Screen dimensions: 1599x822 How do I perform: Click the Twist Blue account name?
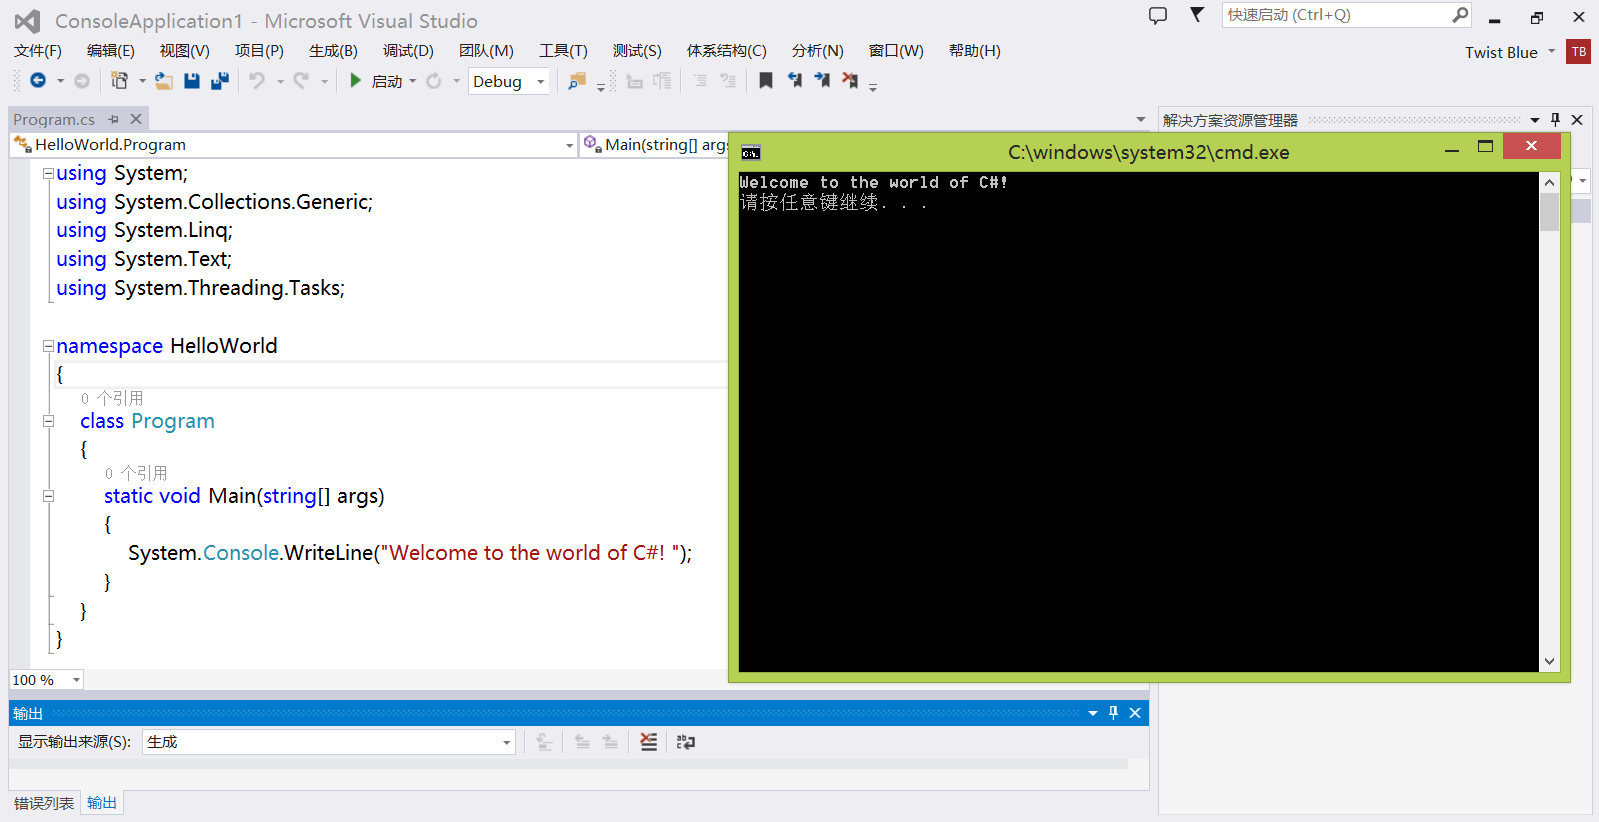pyautogui.click(x=1501, y=52)
